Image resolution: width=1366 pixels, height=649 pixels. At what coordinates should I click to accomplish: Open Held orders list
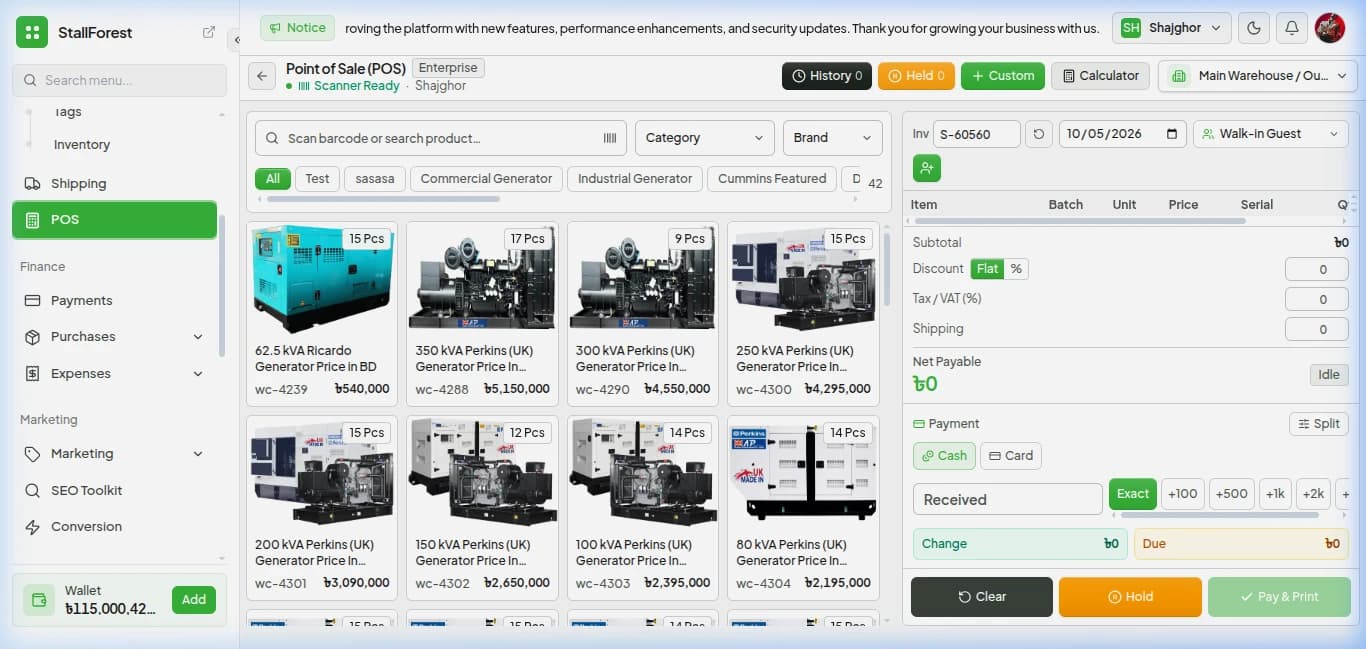point(916,76)
